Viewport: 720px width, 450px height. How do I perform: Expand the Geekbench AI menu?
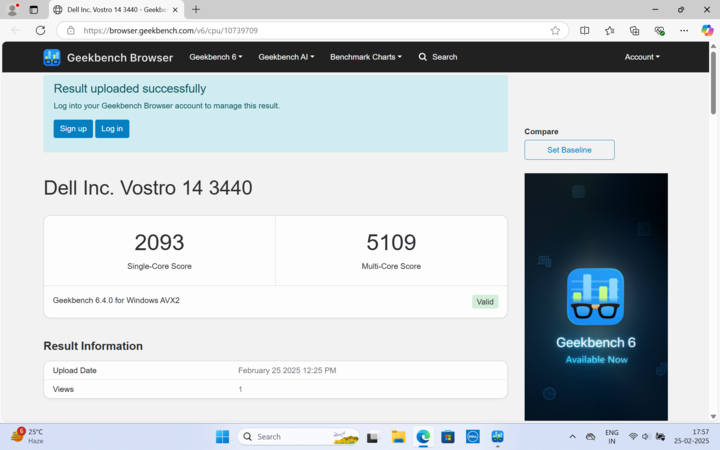pyautogui.click(x=286, y=57)
